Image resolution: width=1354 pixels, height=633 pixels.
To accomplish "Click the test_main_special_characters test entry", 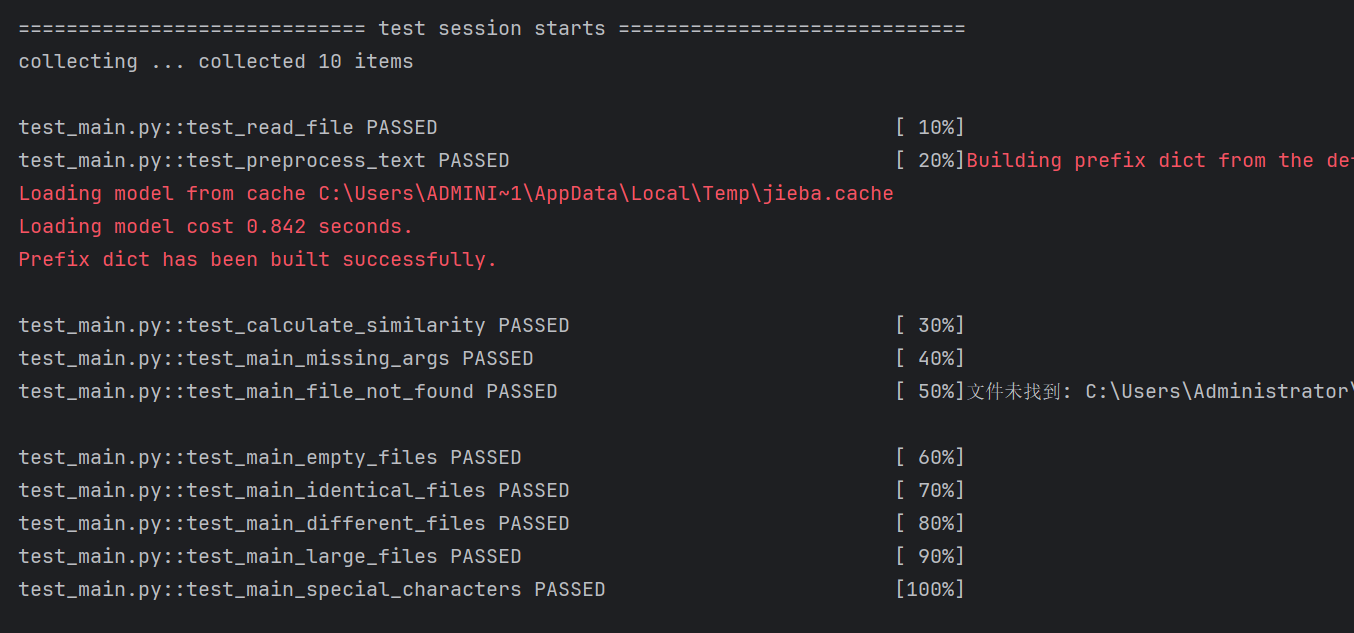I will (311, 589).
